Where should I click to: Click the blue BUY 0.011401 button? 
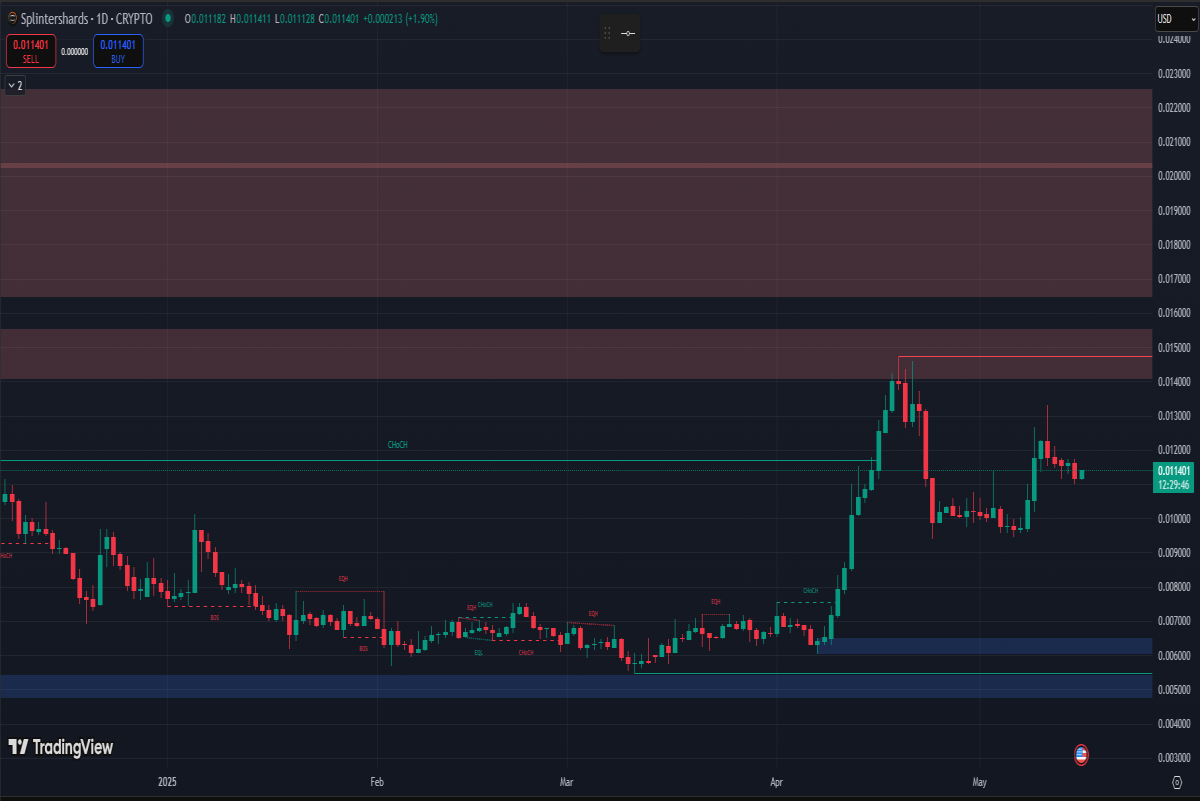click(118, 51)
